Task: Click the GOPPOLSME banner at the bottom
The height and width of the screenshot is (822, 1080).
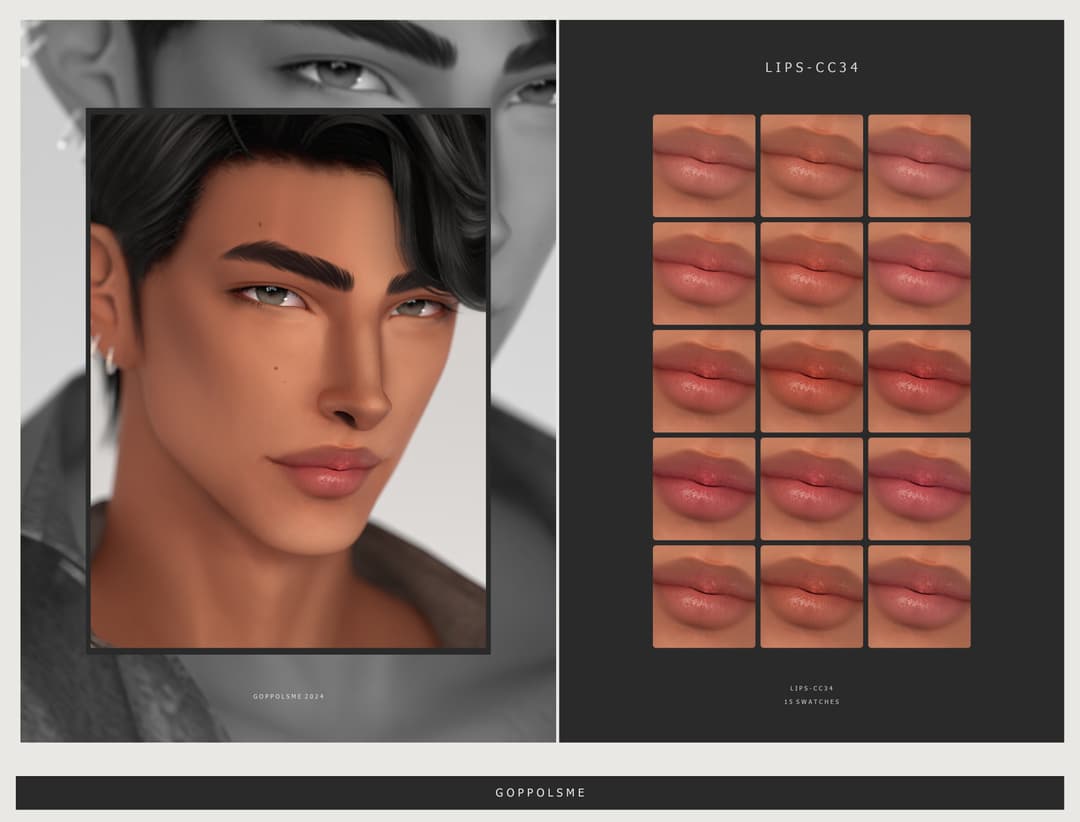Action: (540, 791)
